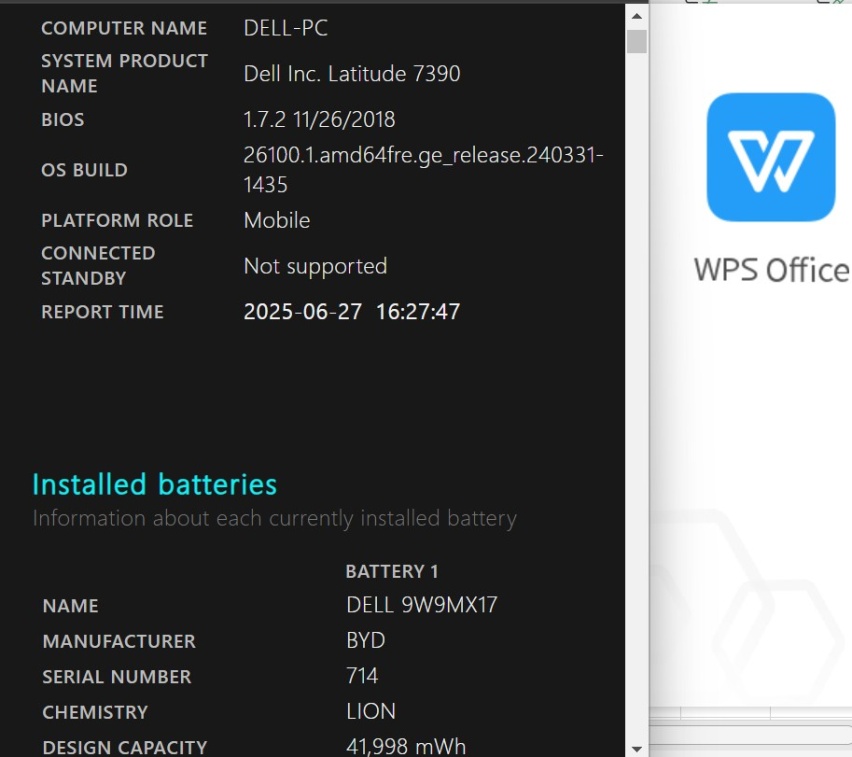Click 'Information about each currently installed battery' subtitle
The width and height of the screenshot is (852, 757).
pos(274,518)
